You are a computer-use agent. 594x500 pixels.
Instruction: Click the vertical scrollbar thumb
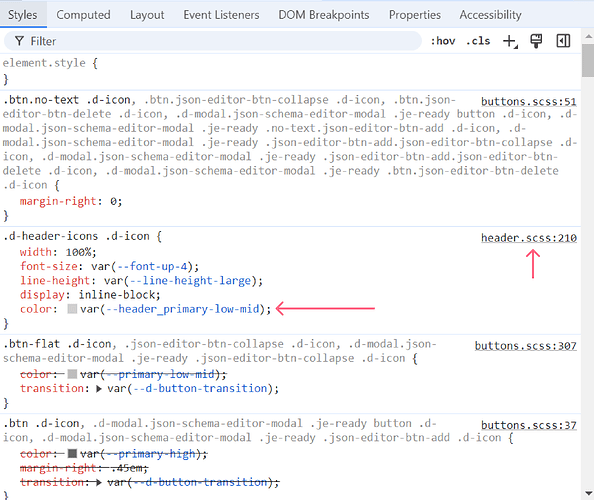tap(588, 60)
